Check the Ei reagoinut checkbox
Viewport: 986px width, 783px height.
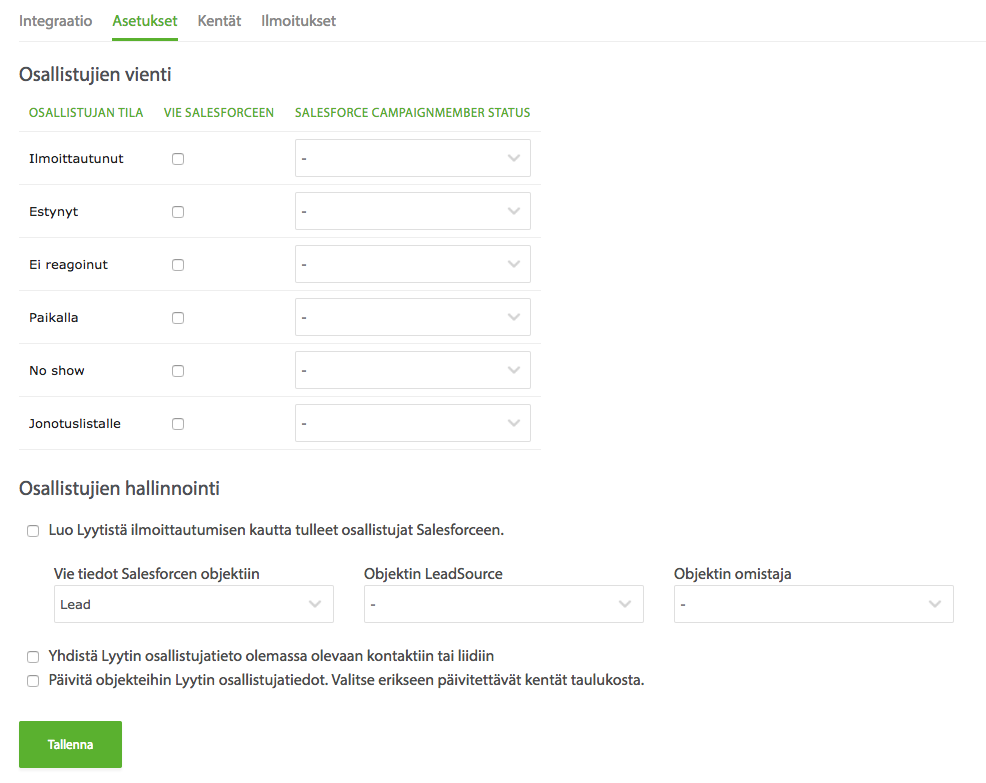pos(178,265)
